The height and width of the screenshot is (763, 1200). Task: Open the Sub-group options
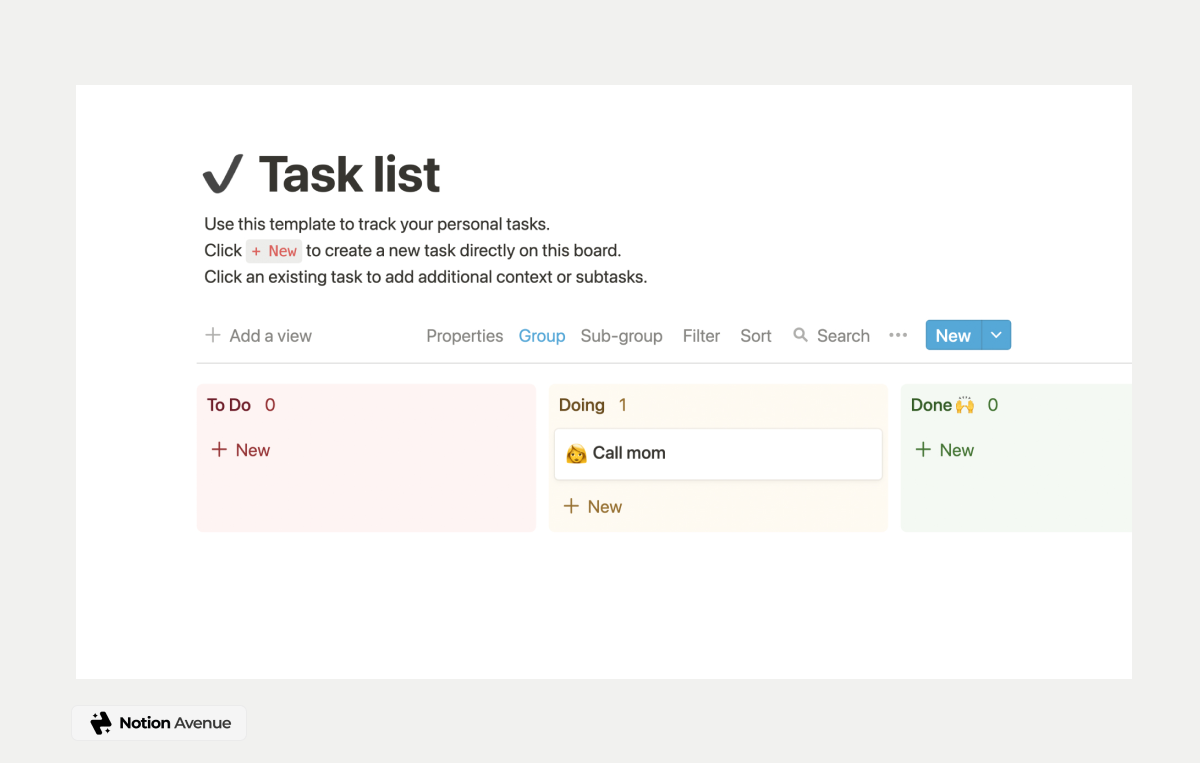pos(621,336)
